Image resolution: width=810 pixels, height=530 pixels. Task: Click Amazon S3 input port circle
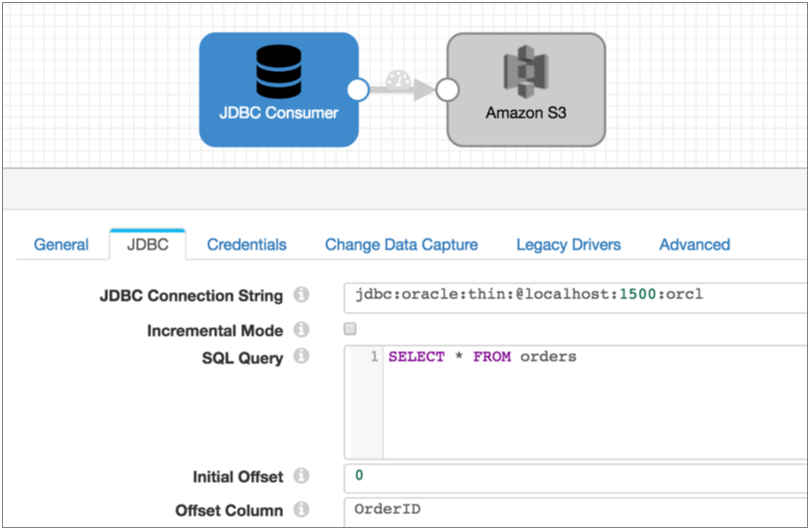447,90
